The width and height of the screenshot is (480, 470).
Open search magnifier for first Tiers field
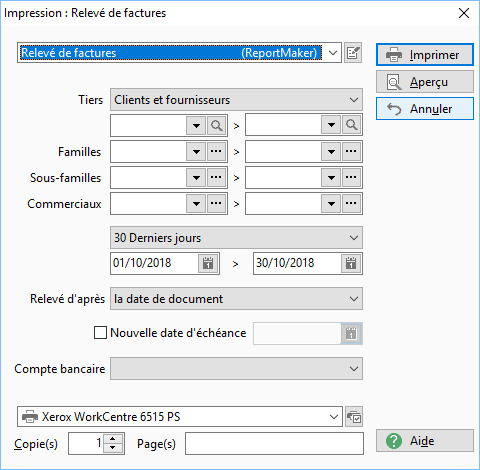(x=217, y=125)
